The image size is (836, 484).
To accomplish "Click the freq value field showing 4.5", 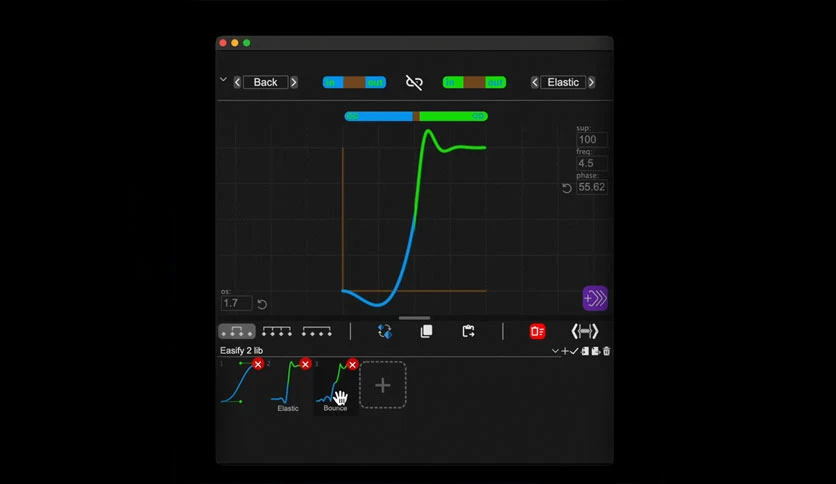I will [591, 163].
